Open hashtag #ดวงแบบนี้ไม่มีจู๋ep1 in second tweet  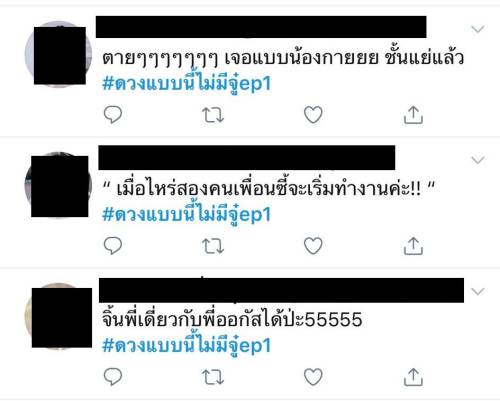pos(186,214)
